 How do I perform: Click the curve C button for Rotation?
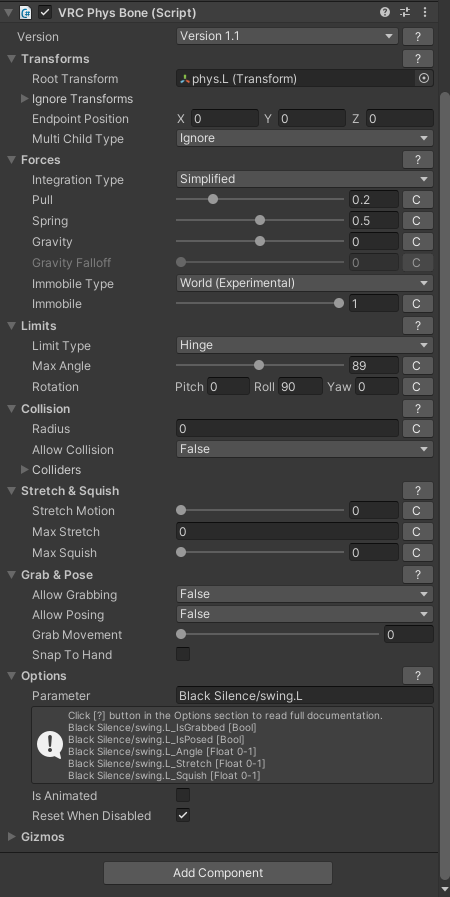point(417,387)
